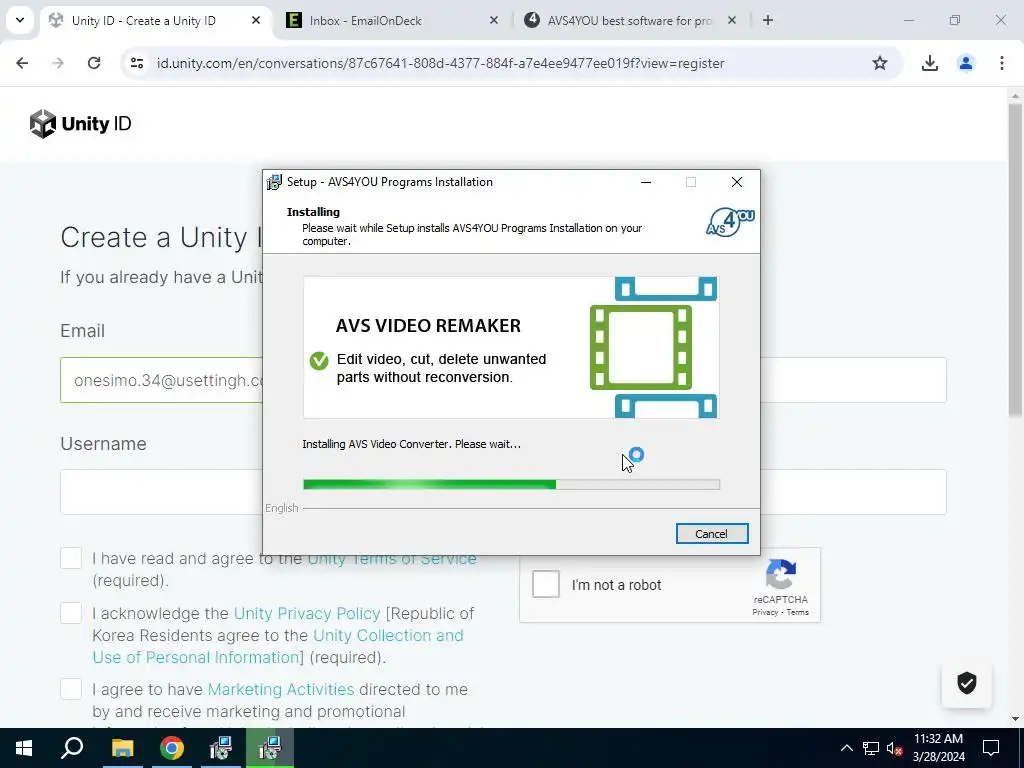1024x768 pixels.
Task: Open File Explorer from the taskbar
Action: [122, 748]
